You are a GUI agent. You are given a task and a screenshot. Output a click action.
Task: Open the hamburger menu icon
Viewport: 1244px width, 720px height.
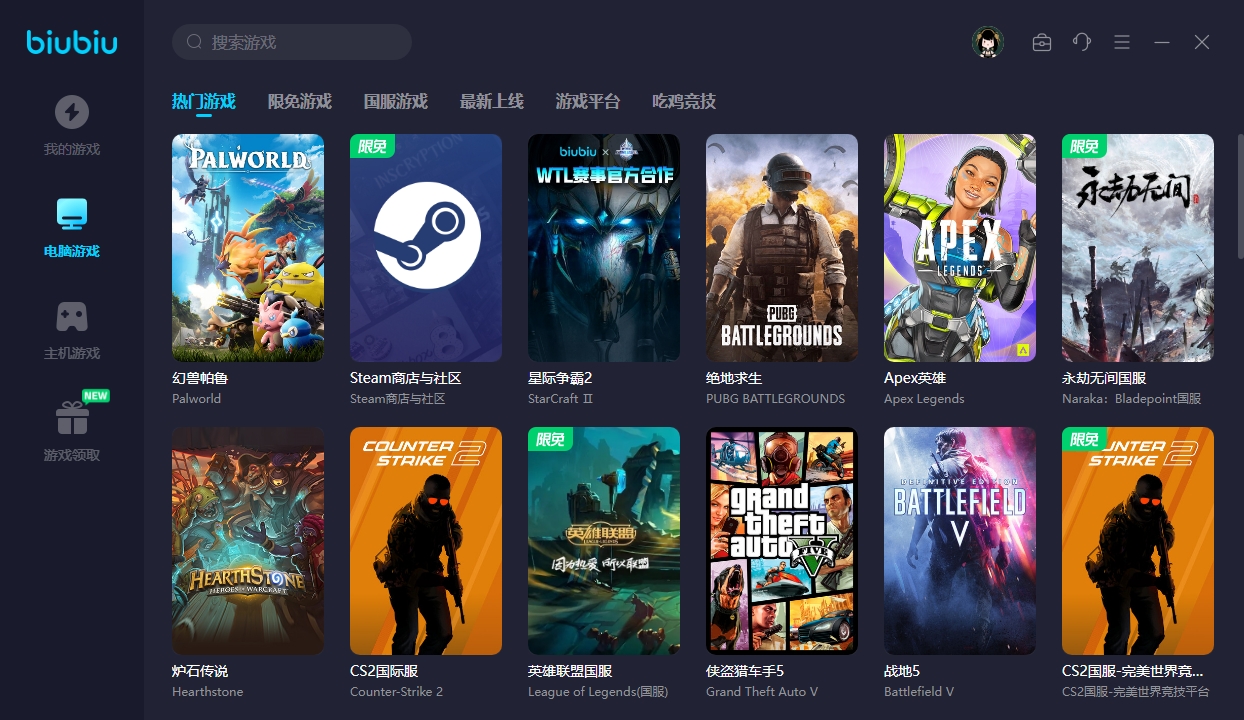[x=1122, y=42]
